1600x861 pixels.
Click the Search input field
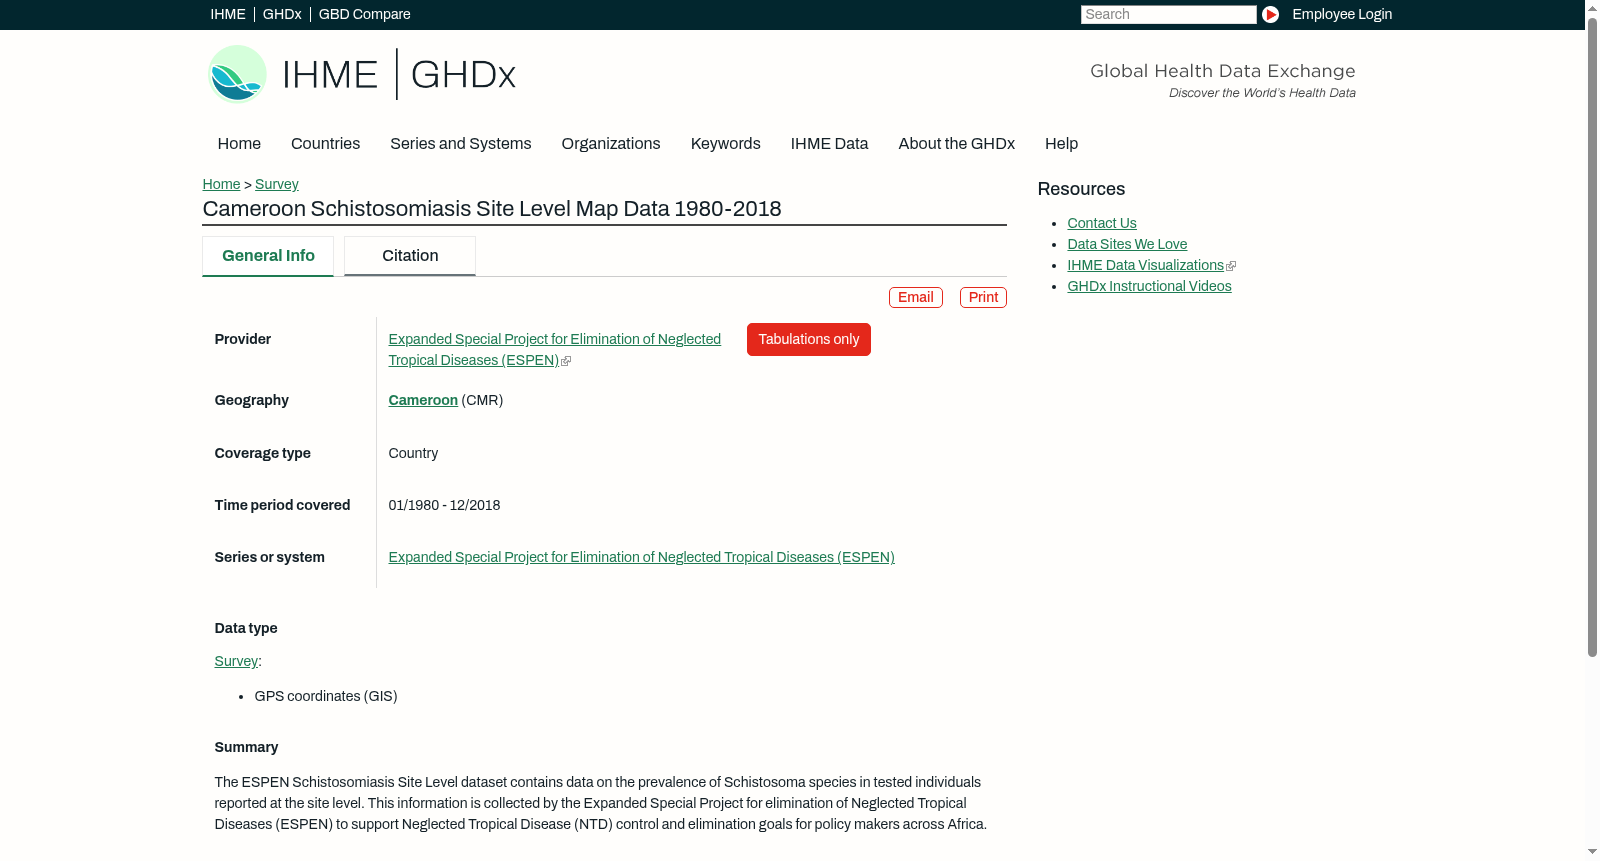[1168, 14]
